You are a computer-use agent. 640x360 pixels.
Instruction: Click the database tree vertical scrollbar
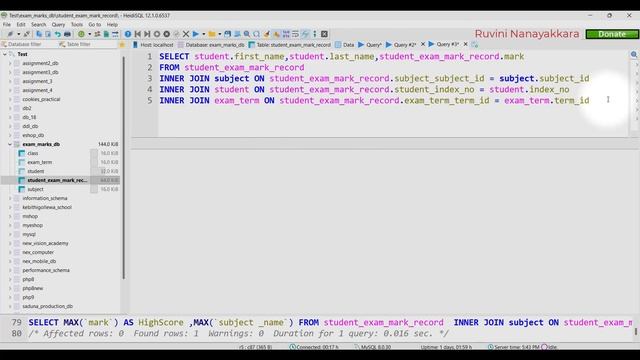pos(124,167)
